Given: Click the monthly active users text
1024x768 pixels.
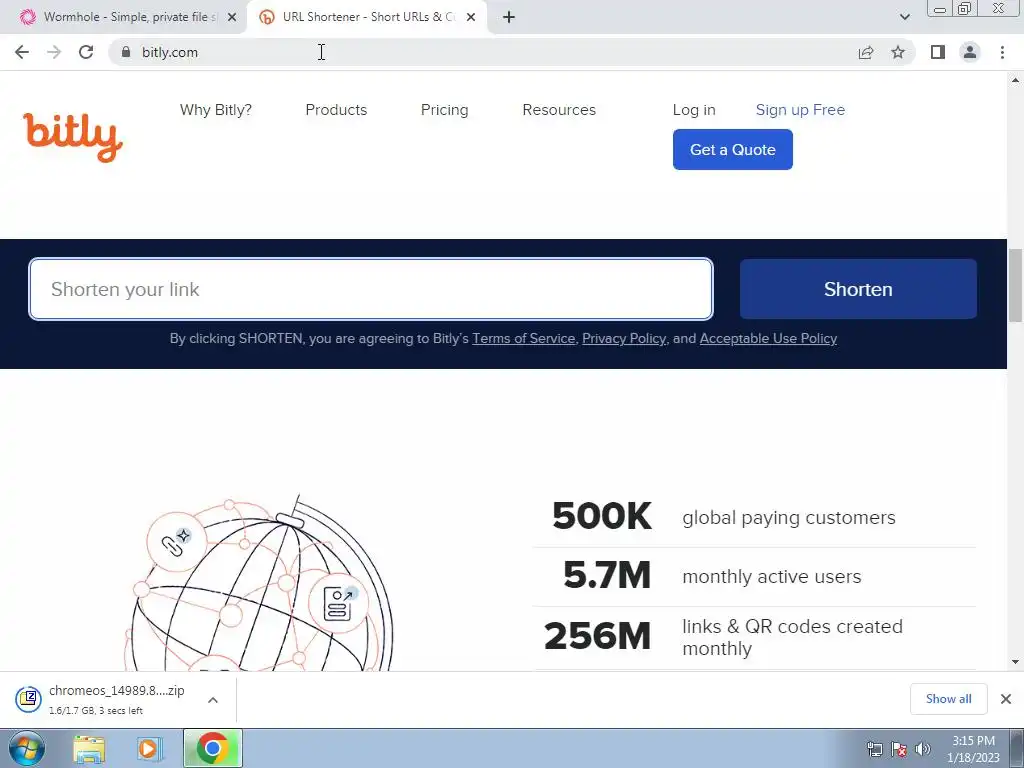Looking at the screenshot, I should (x=772, y=577).
